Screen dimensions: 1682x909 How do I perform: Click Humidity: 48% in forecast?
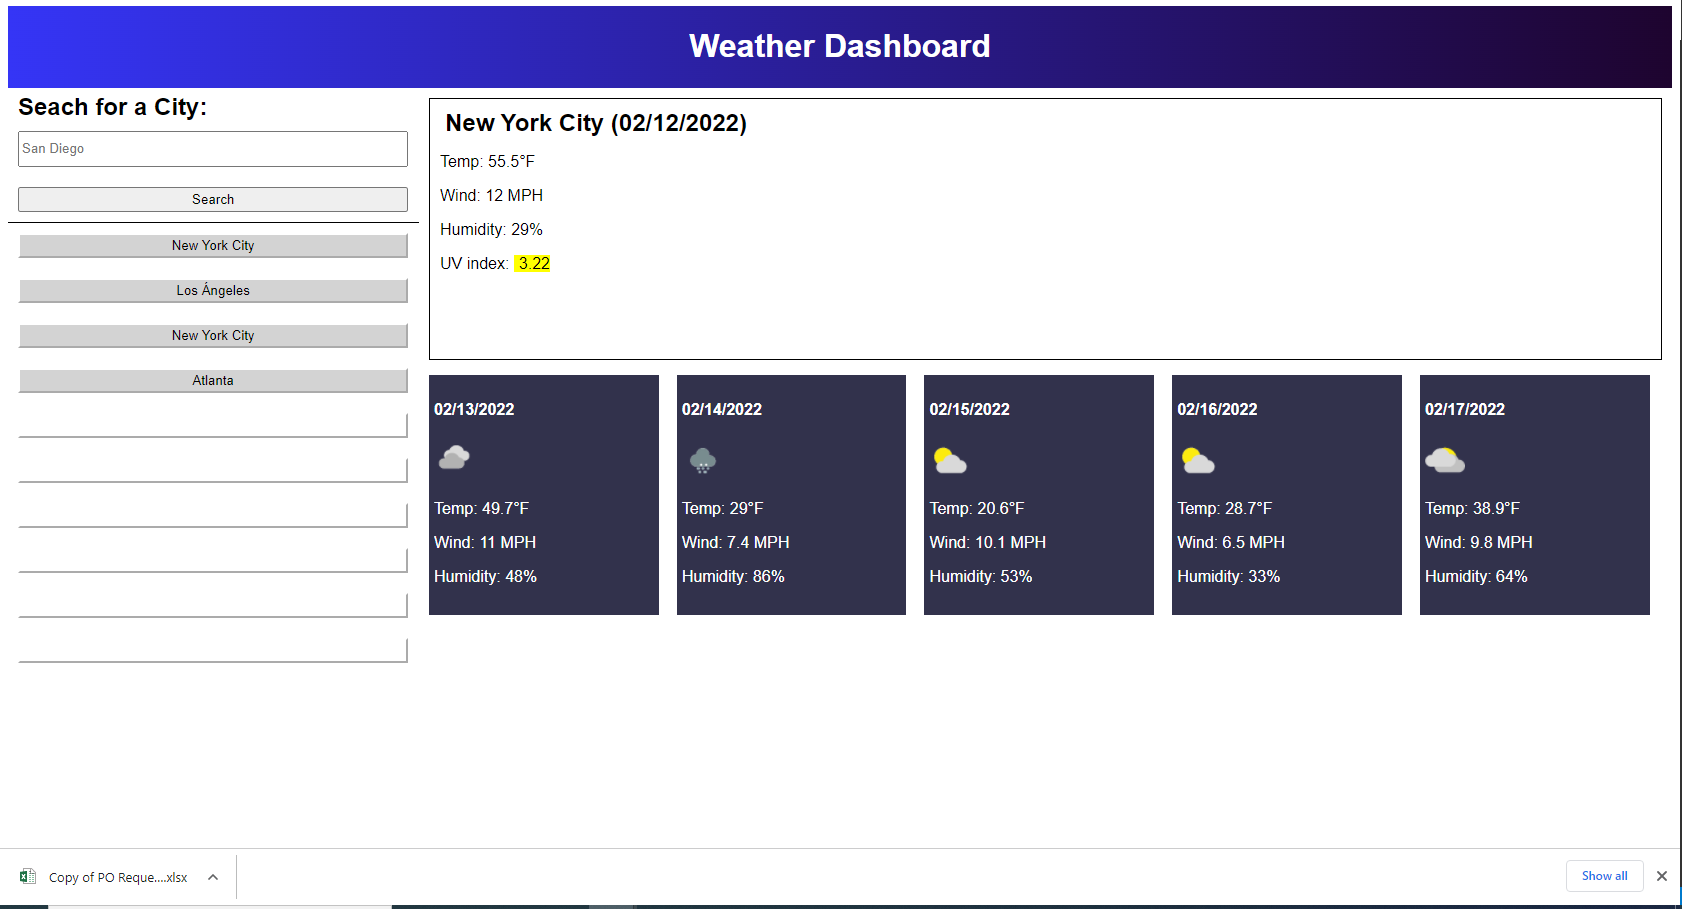[x=485, y=576]
